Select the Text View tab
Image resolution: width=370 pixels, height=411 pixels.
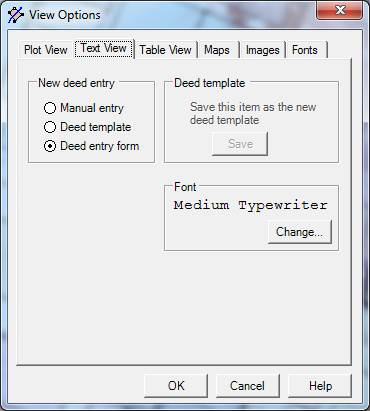104,48
